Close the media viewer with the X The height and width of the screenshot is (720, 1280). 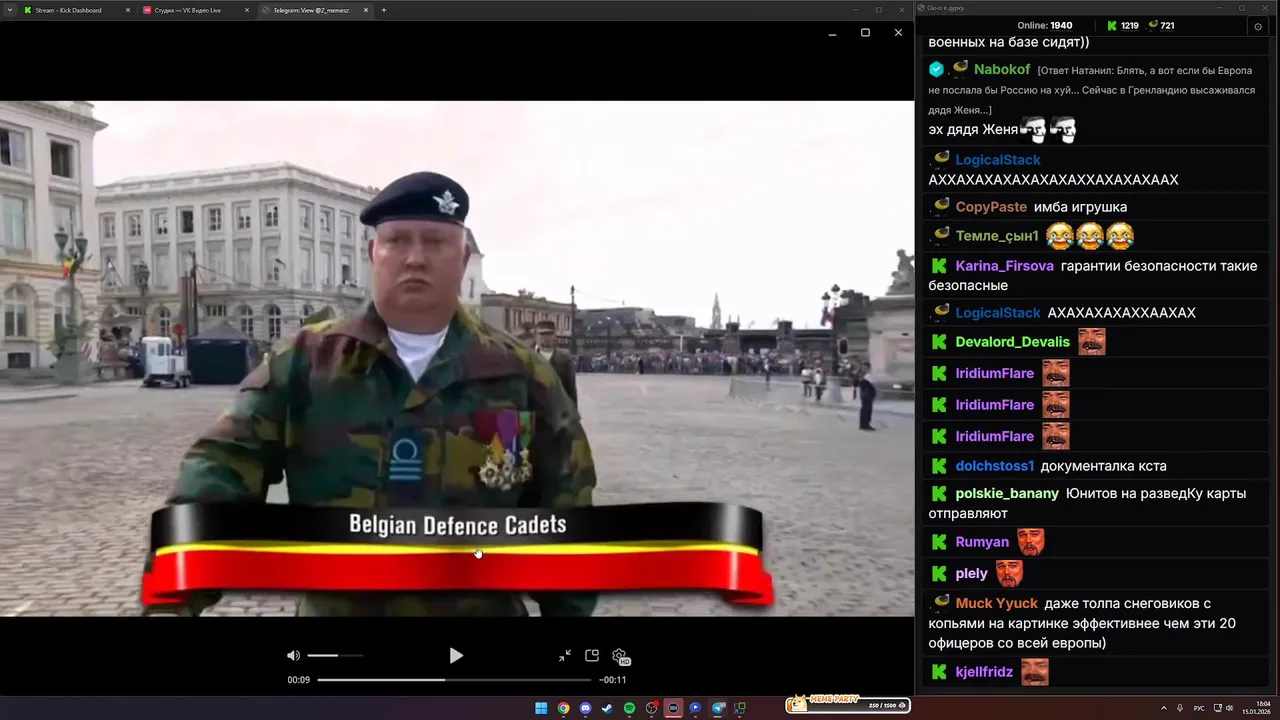(898, 32)
